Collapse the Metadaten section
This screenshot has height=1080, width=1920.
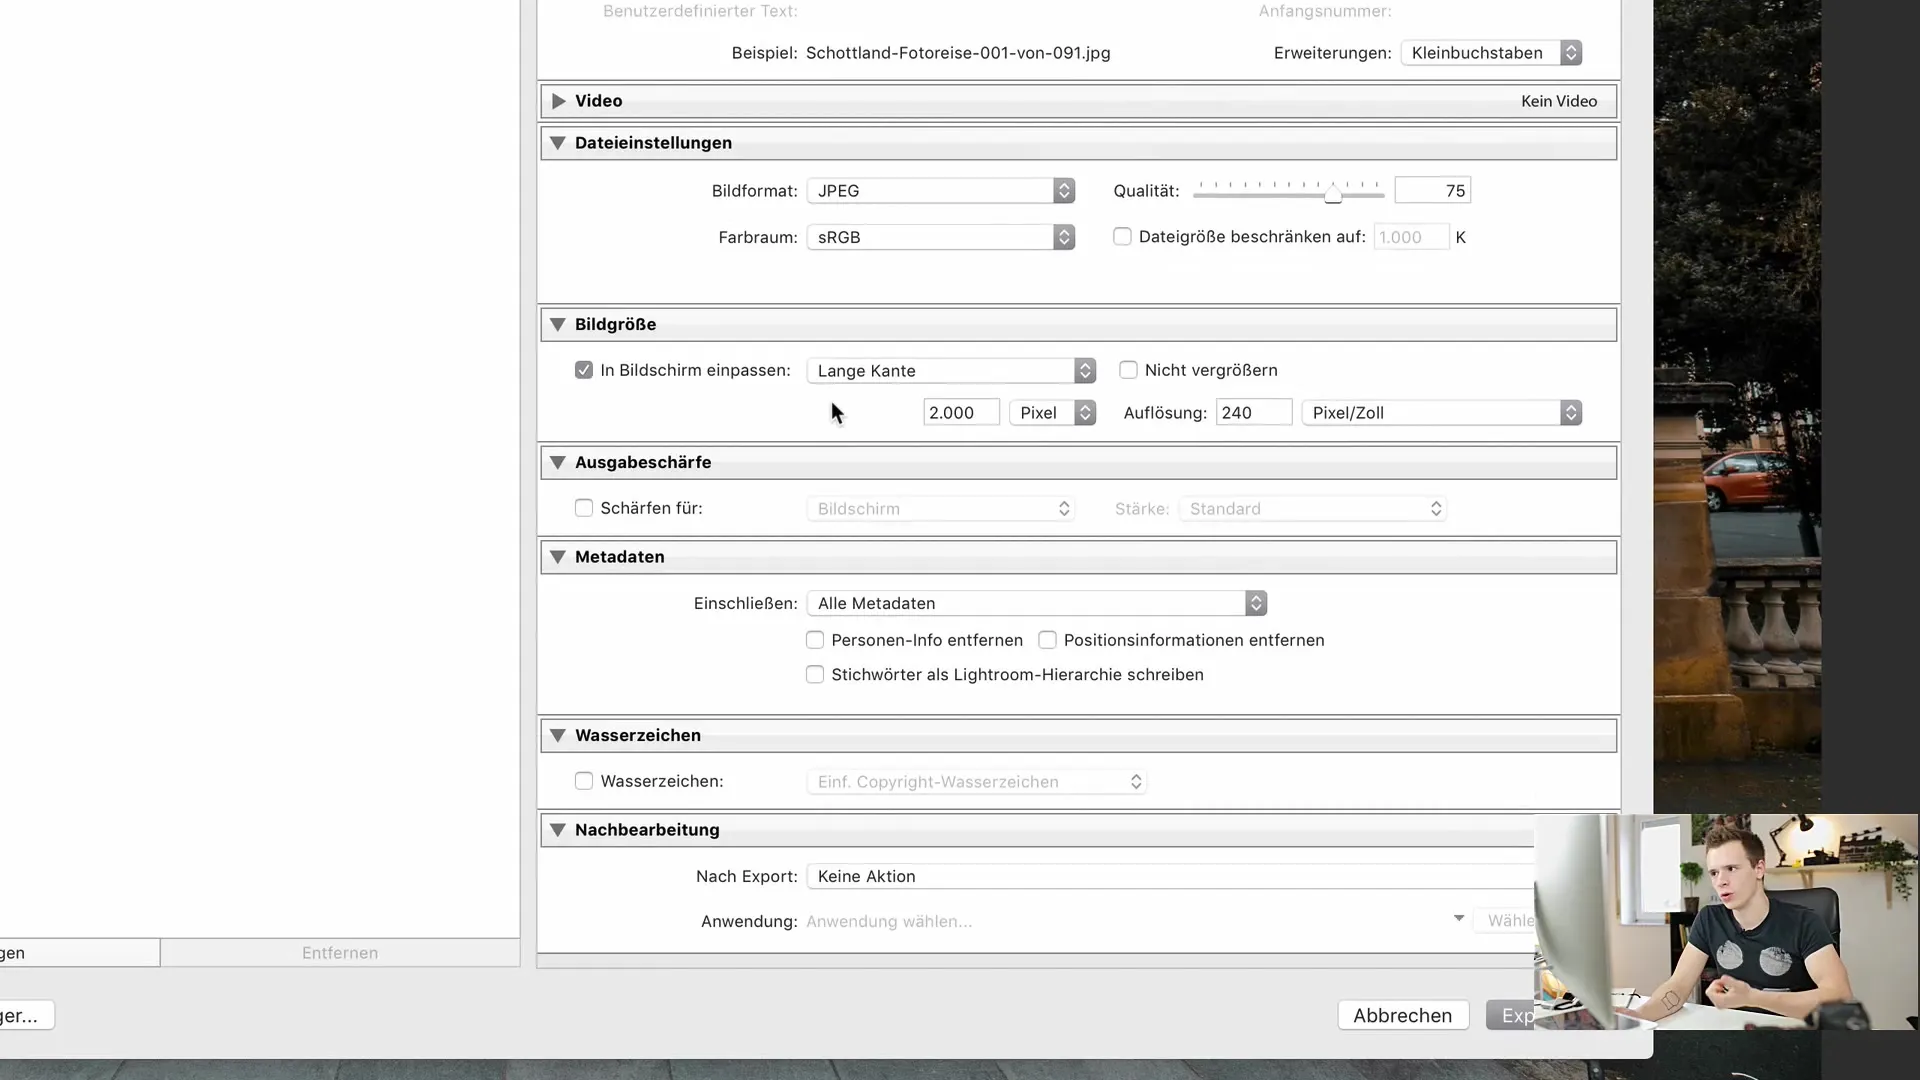coord(558,557)
